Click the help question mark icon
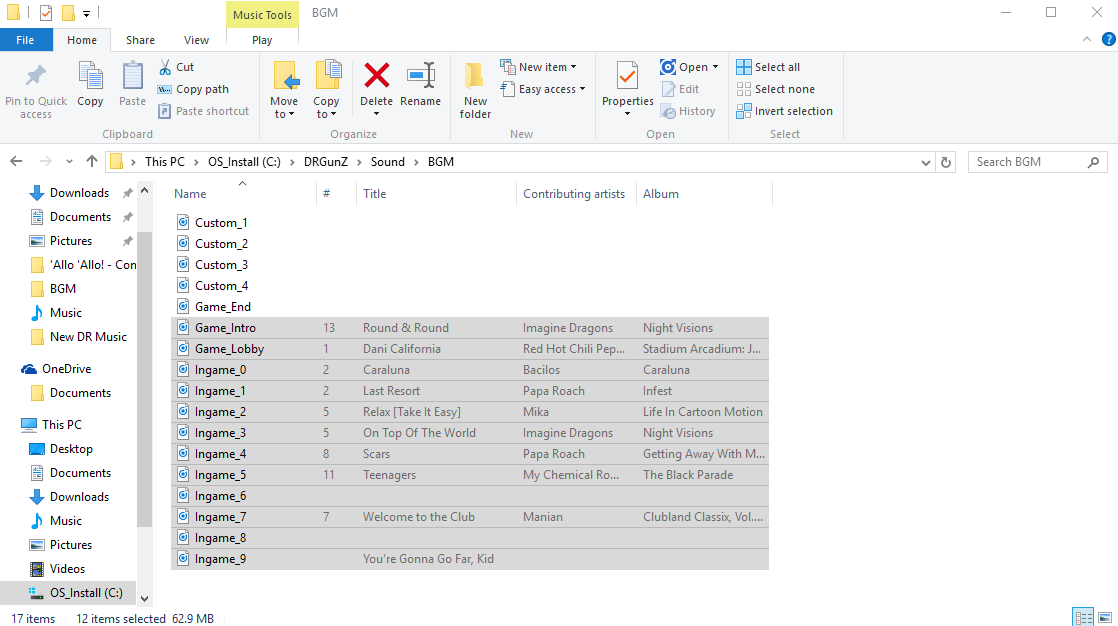1118x626 pixels. coord(1109,39)
